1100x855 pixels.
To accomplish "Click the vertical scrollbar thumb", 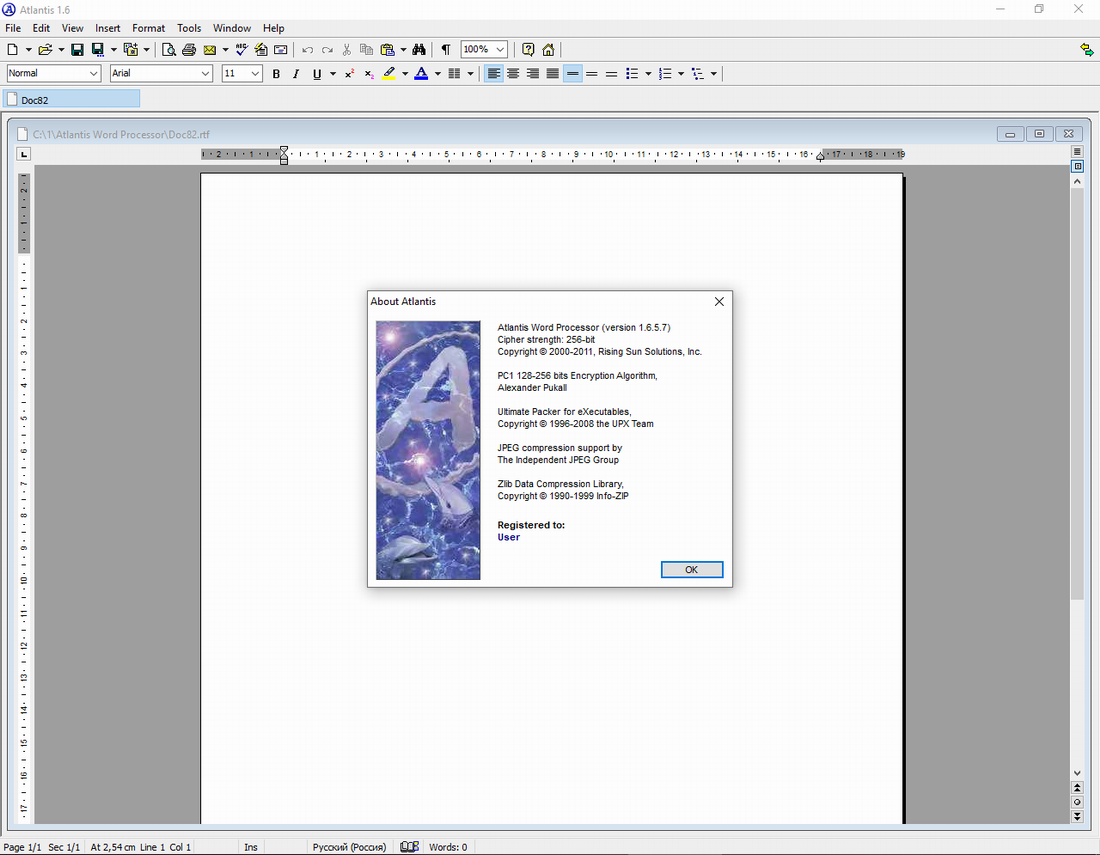I will pos(1078,393).
